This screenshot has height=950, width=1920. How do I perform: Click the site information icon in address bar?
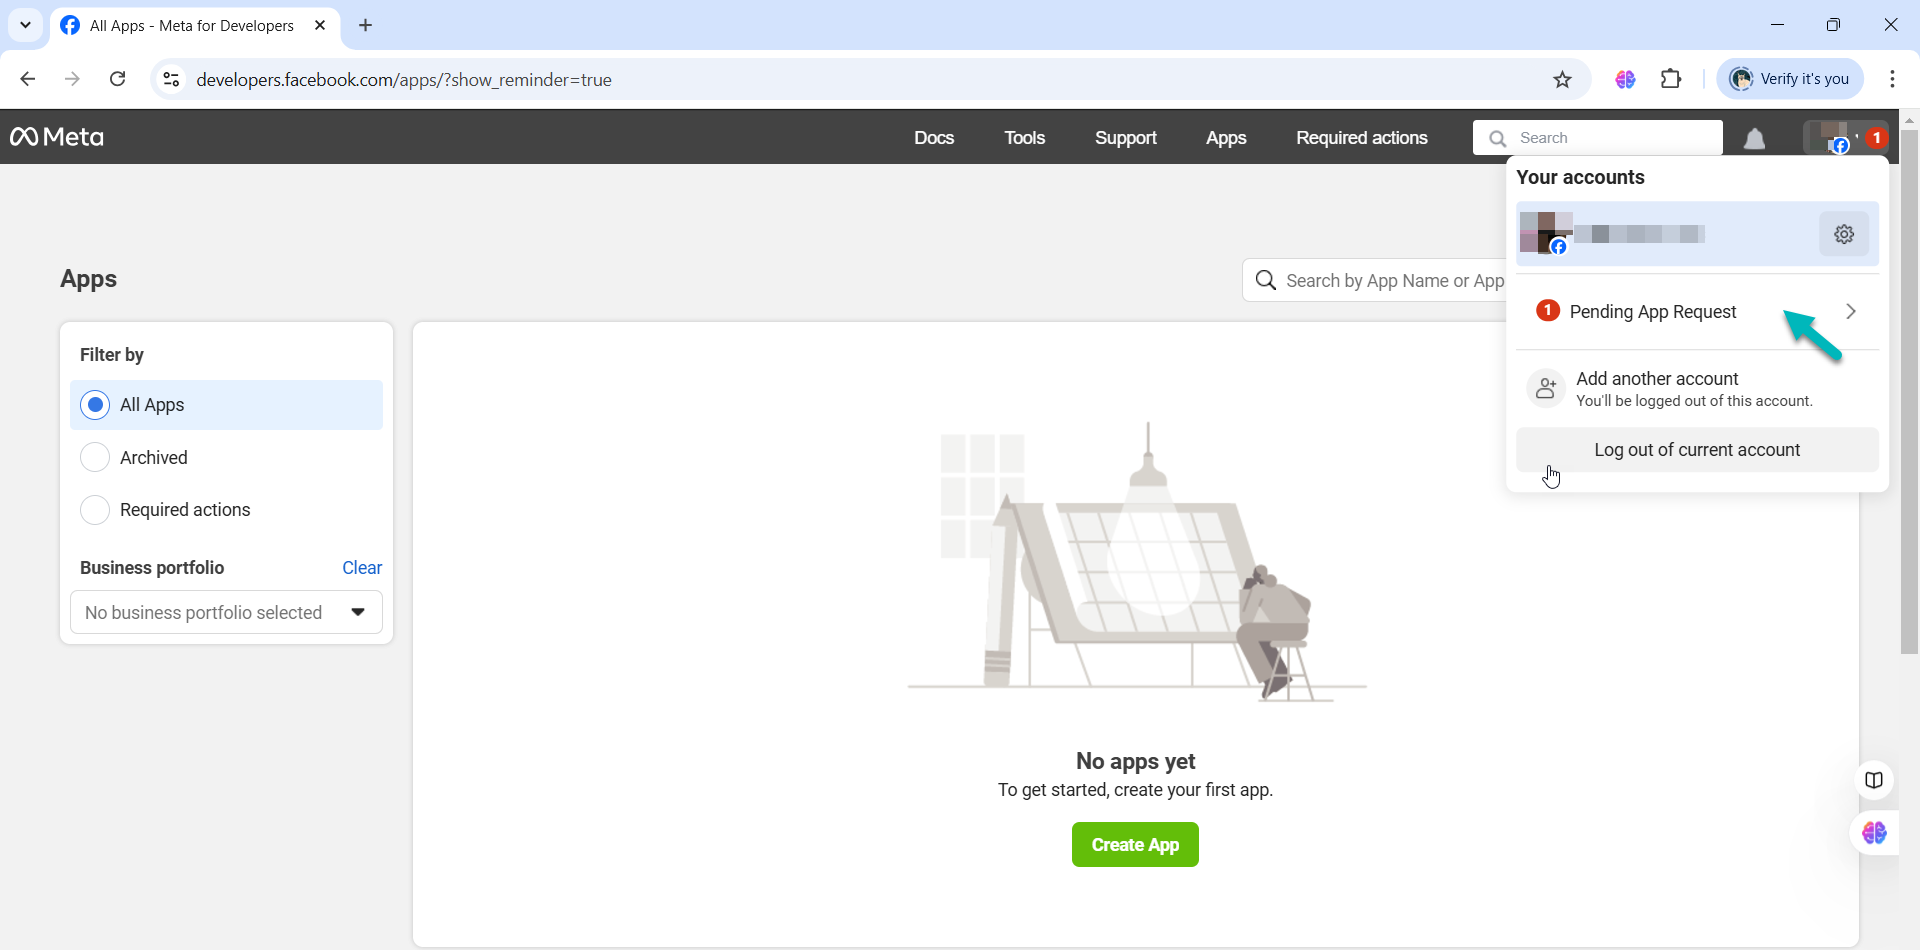[171, 79]
